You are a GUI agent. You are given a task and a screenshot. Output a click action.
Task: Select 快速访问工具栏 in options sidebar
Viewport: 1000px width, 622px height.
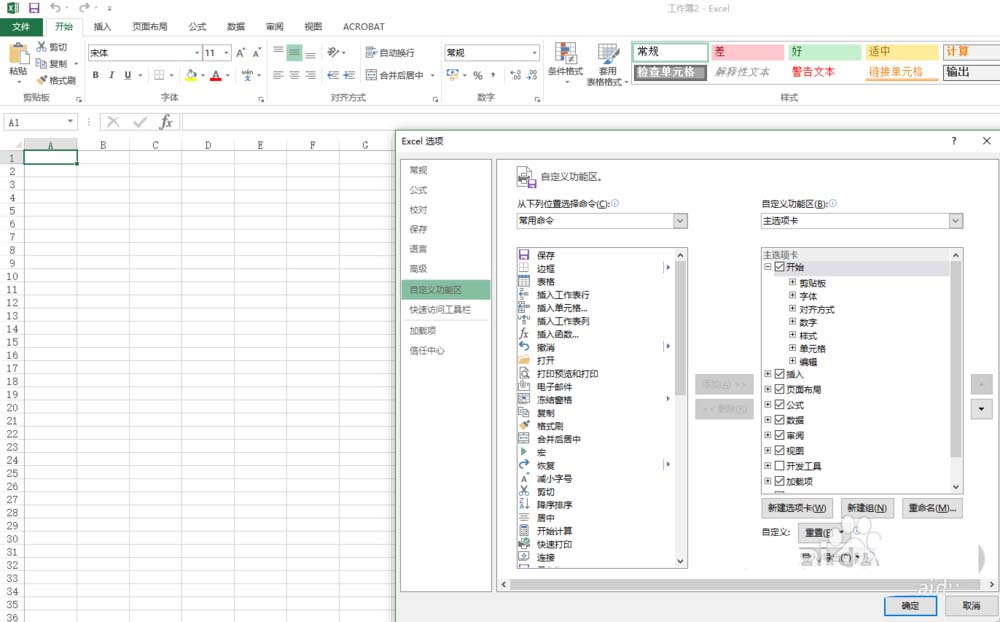point(440,309)
